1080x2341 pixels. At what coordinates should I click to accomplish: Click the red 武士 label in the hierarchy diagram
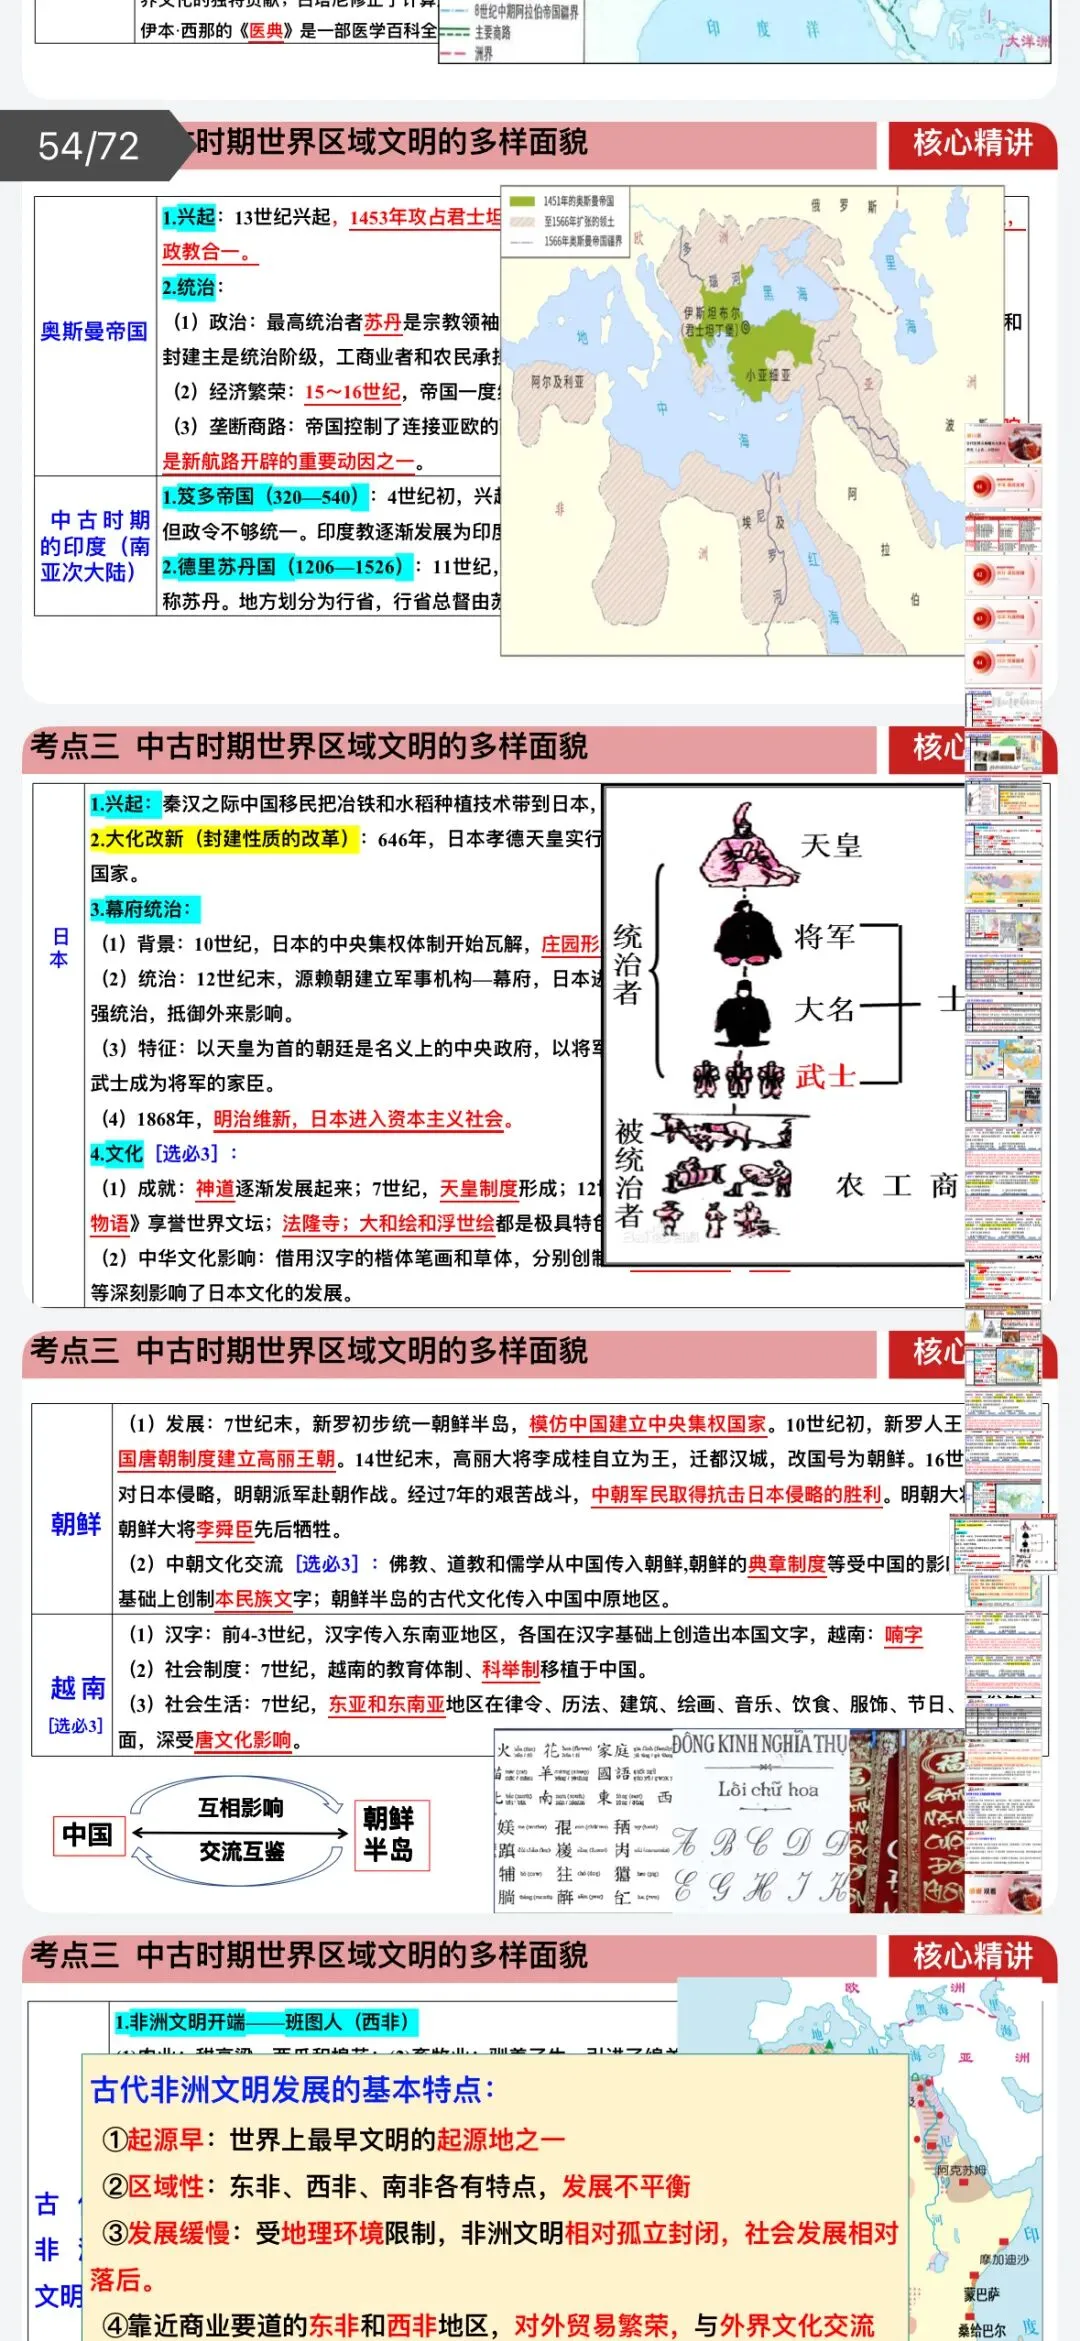(x=825, y=1076)
